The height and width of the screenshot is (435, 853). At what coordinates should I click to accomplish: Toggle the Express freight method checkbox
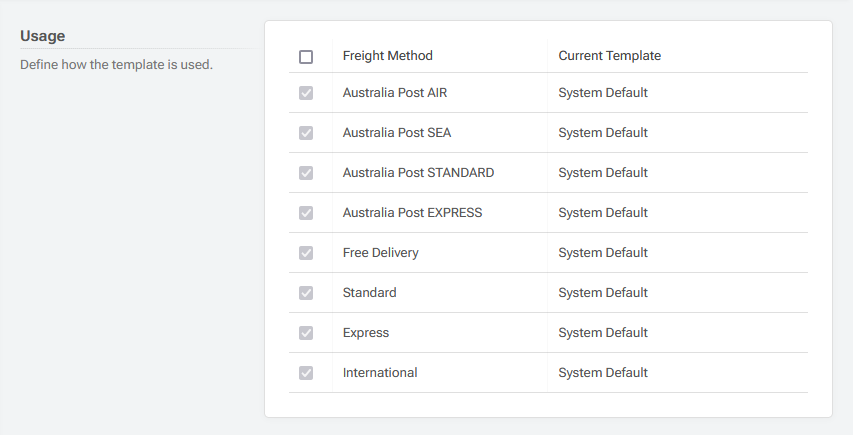[306, 333]
